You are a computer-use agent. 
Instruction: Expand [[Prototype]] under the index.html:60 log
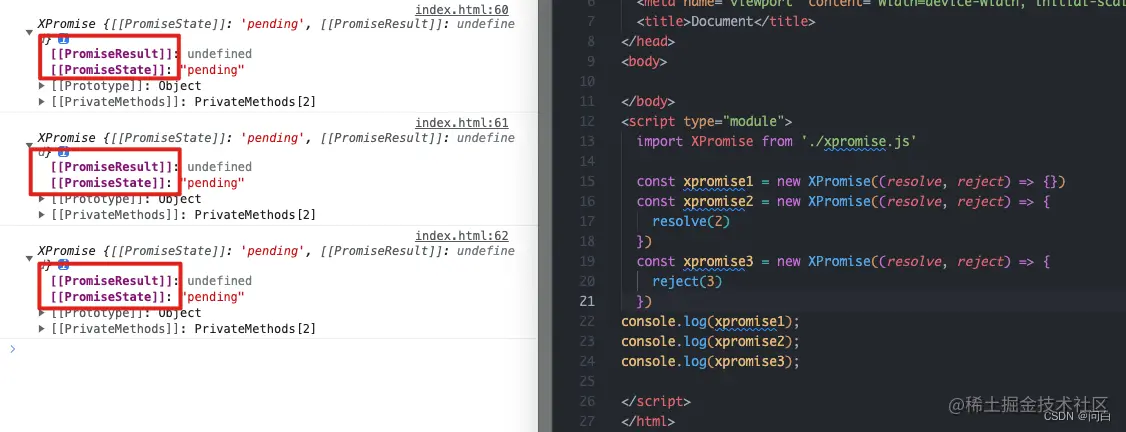click(x=42, y=86)
